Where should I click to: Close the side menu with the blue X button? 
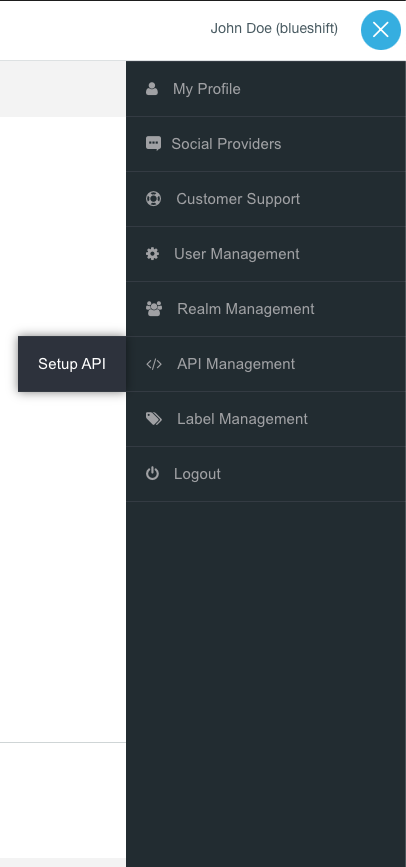point(381,30)
